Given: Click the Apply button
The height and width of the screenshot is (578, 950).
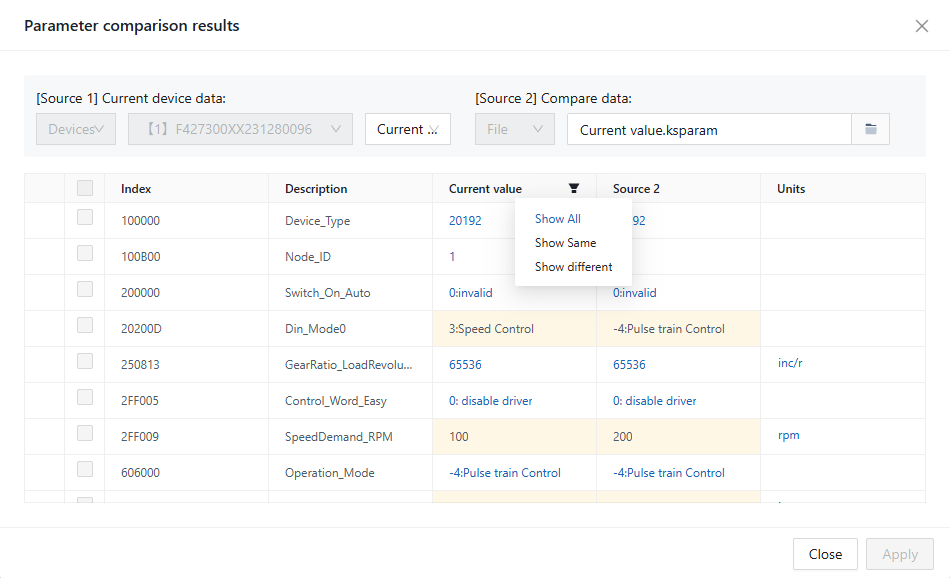Looking at the screenshot, I should [x=899, y=554].
